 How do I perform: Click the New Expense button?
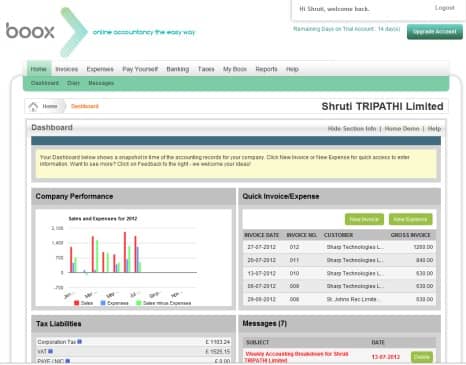coord(410,219)
